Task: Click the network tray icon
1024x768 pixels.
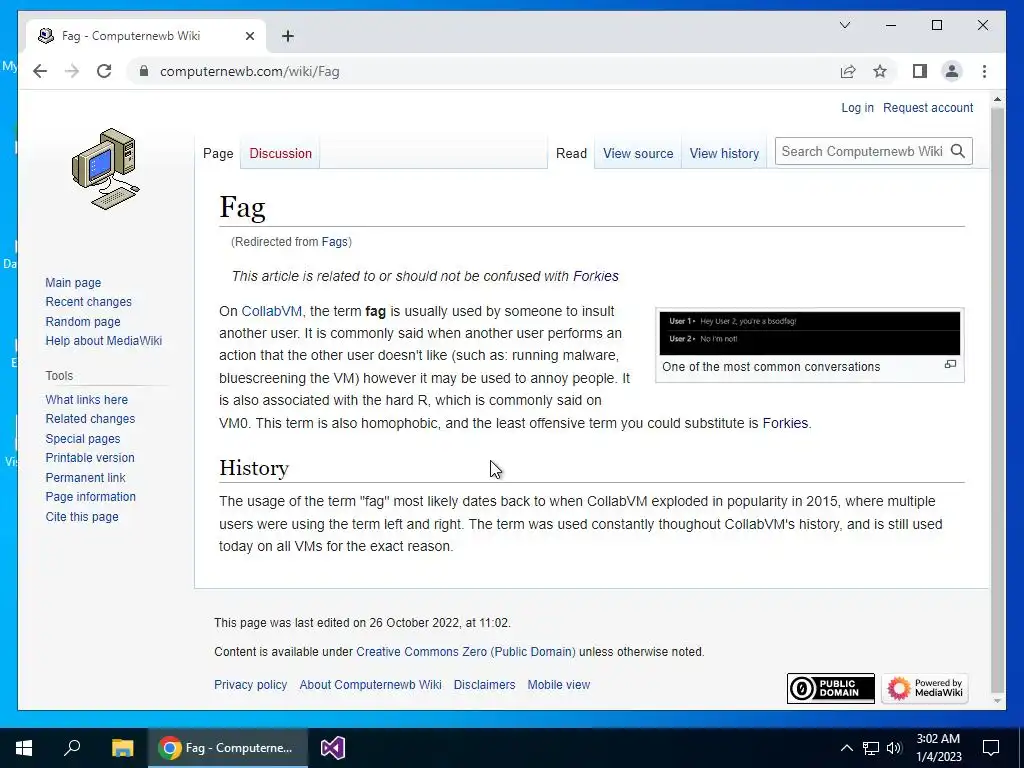Action: click(x=871, y=748)
